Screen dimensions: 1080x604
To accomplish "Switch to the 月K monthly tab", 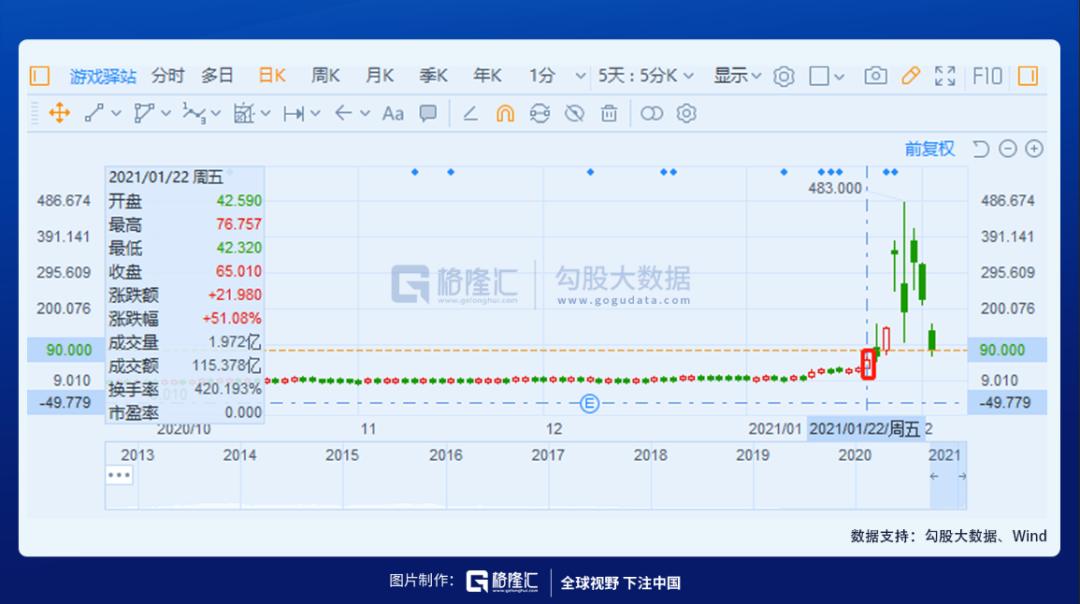I will 379,76.
